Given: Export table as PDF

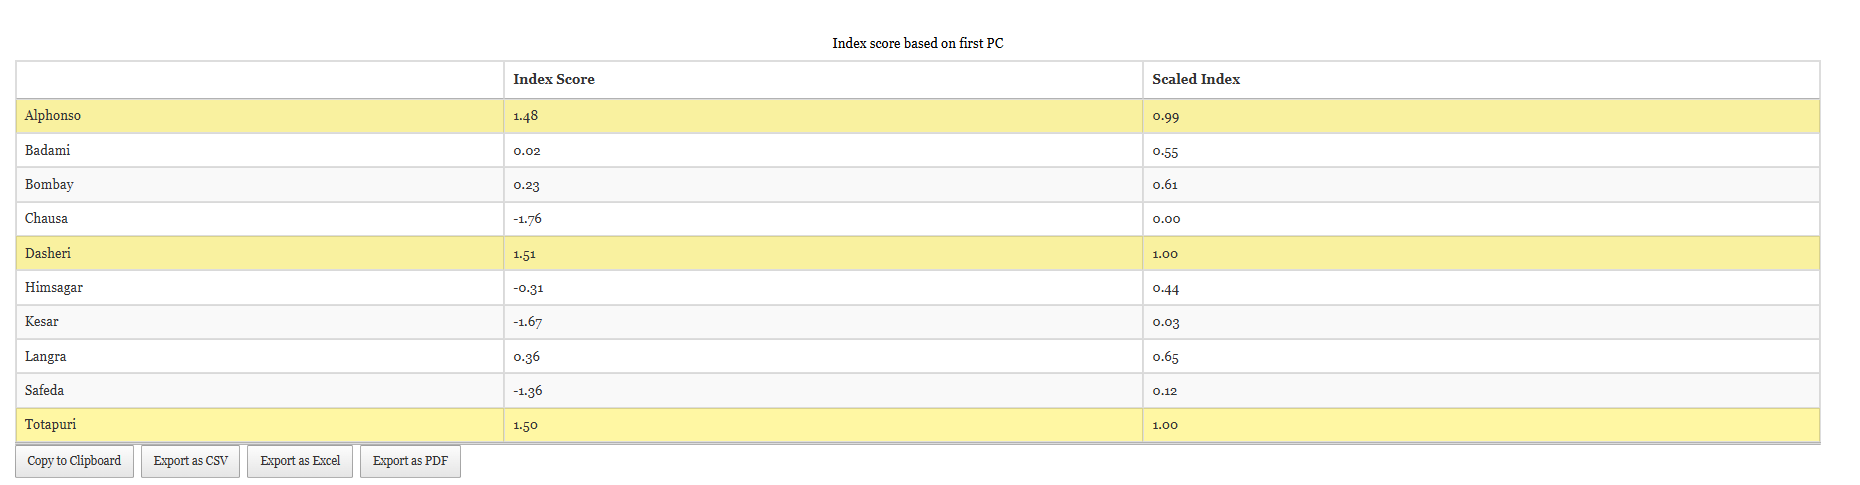Looking at the screenshot, I should tap(410, 461).
